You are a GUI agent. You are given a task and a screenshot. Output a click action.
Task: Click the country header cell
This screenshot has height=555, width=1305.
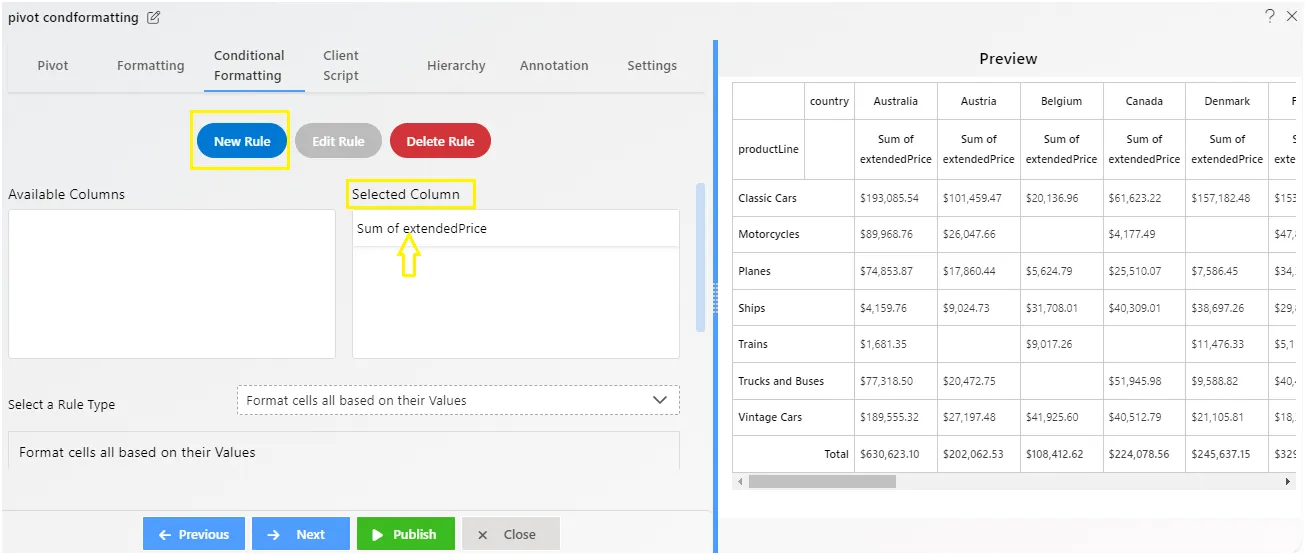tap(830, 101)
